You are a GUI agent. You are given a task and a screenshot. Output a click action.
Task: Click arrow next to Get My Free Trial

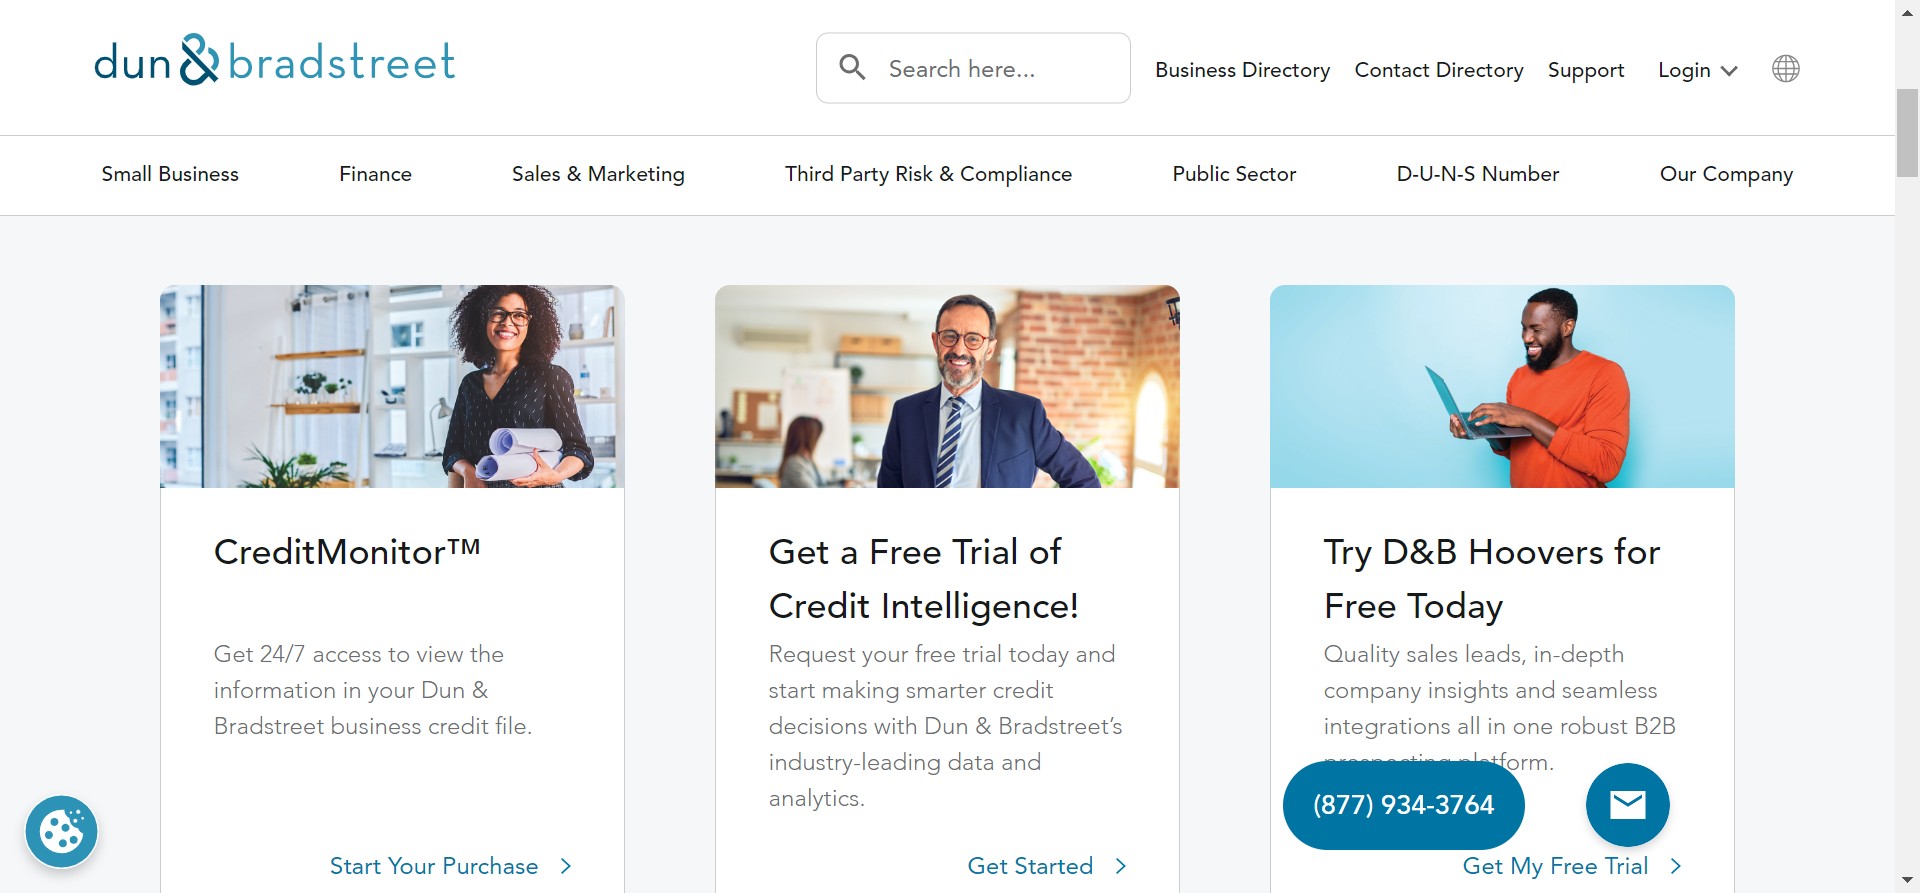tap(1676, 866)
